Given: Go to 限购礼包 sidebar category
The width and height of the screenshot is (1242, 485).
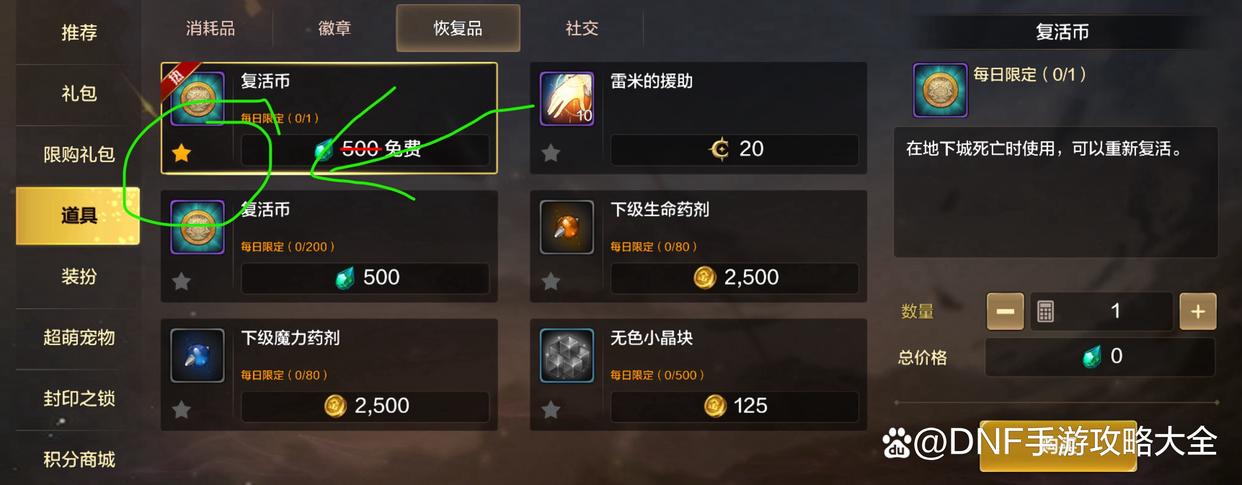Looking at the screenshot, I should click(x=79, y=155).
